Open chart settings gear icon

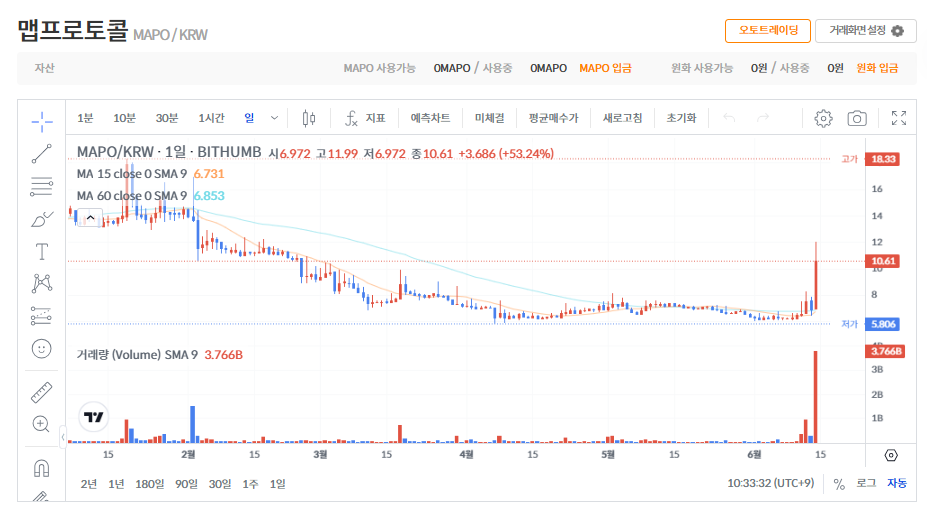point(823,118)
